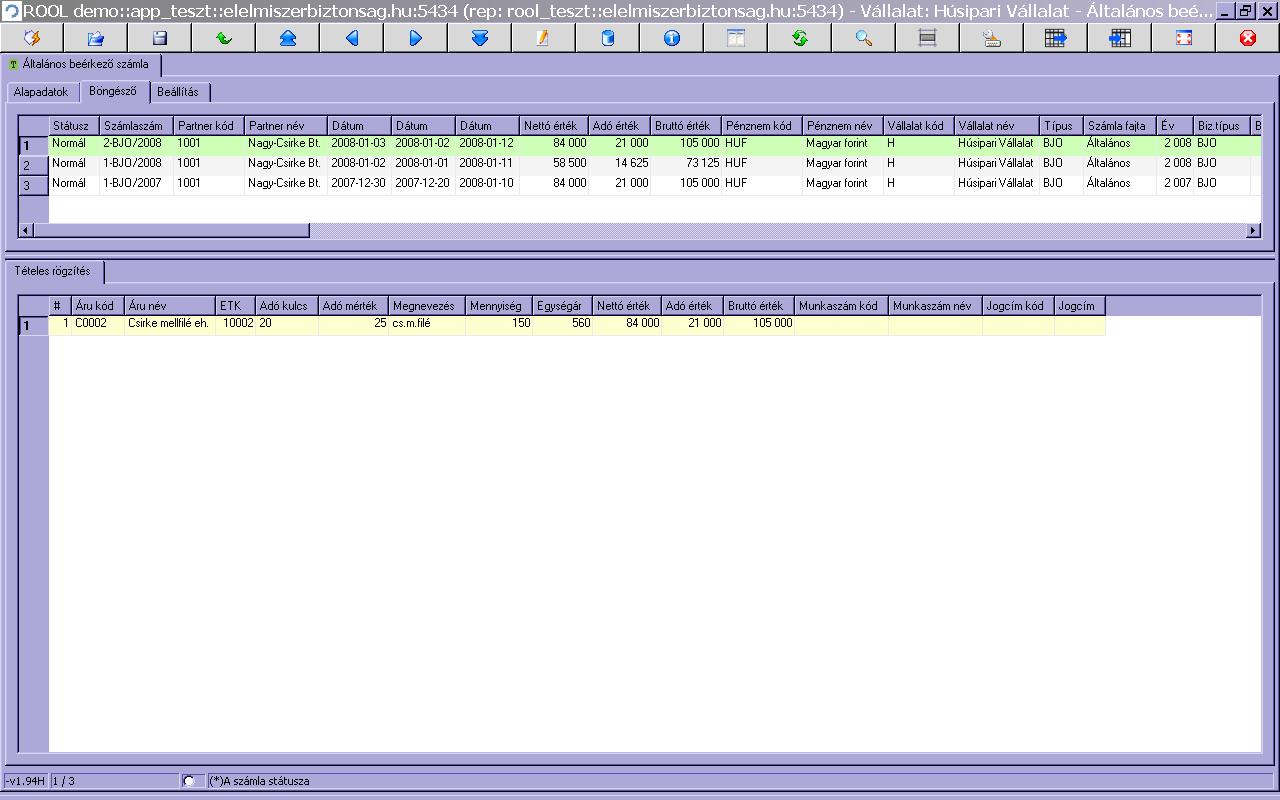The image size is (1280, 800).
Task: Toggle the status bar radio indicator
Action: pyautogui.click(x=188, y=781)
